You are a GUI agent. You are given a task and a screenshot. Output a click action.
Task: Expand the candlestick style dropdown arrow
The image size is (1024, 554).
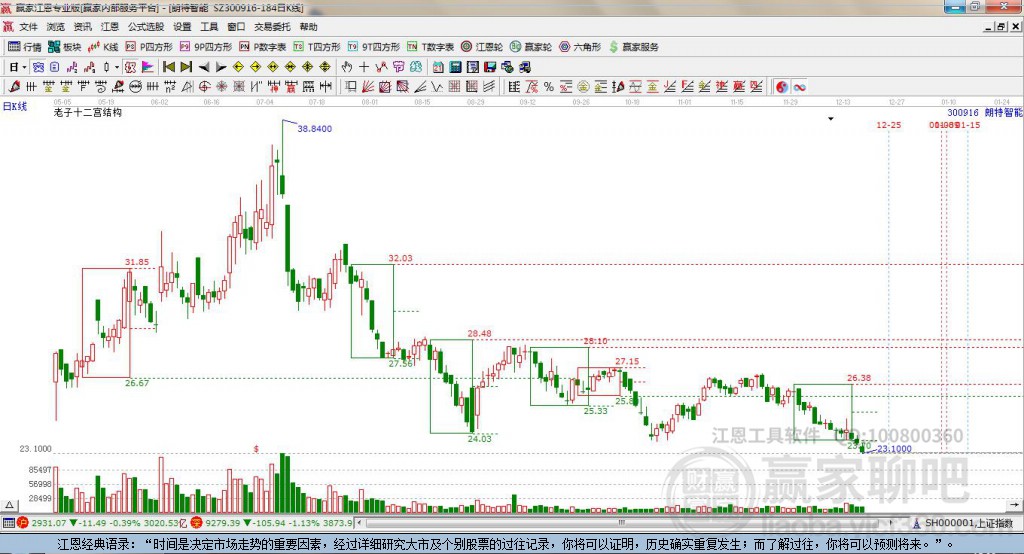(116, 67)
